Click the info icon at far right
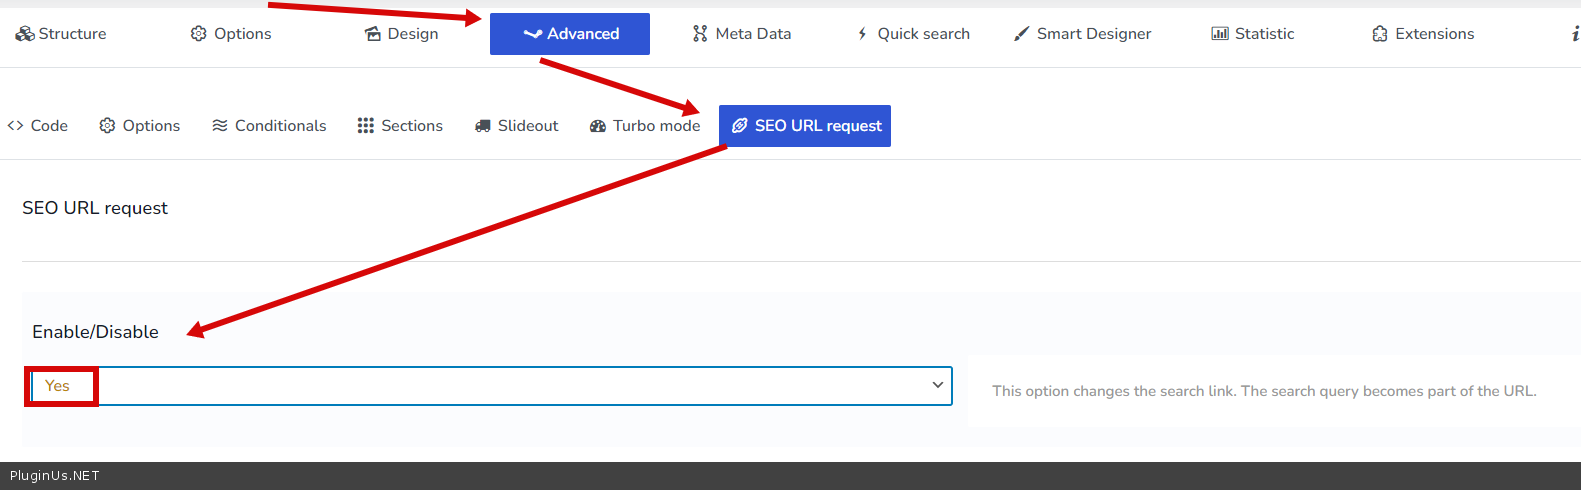 coord(1575,34)
